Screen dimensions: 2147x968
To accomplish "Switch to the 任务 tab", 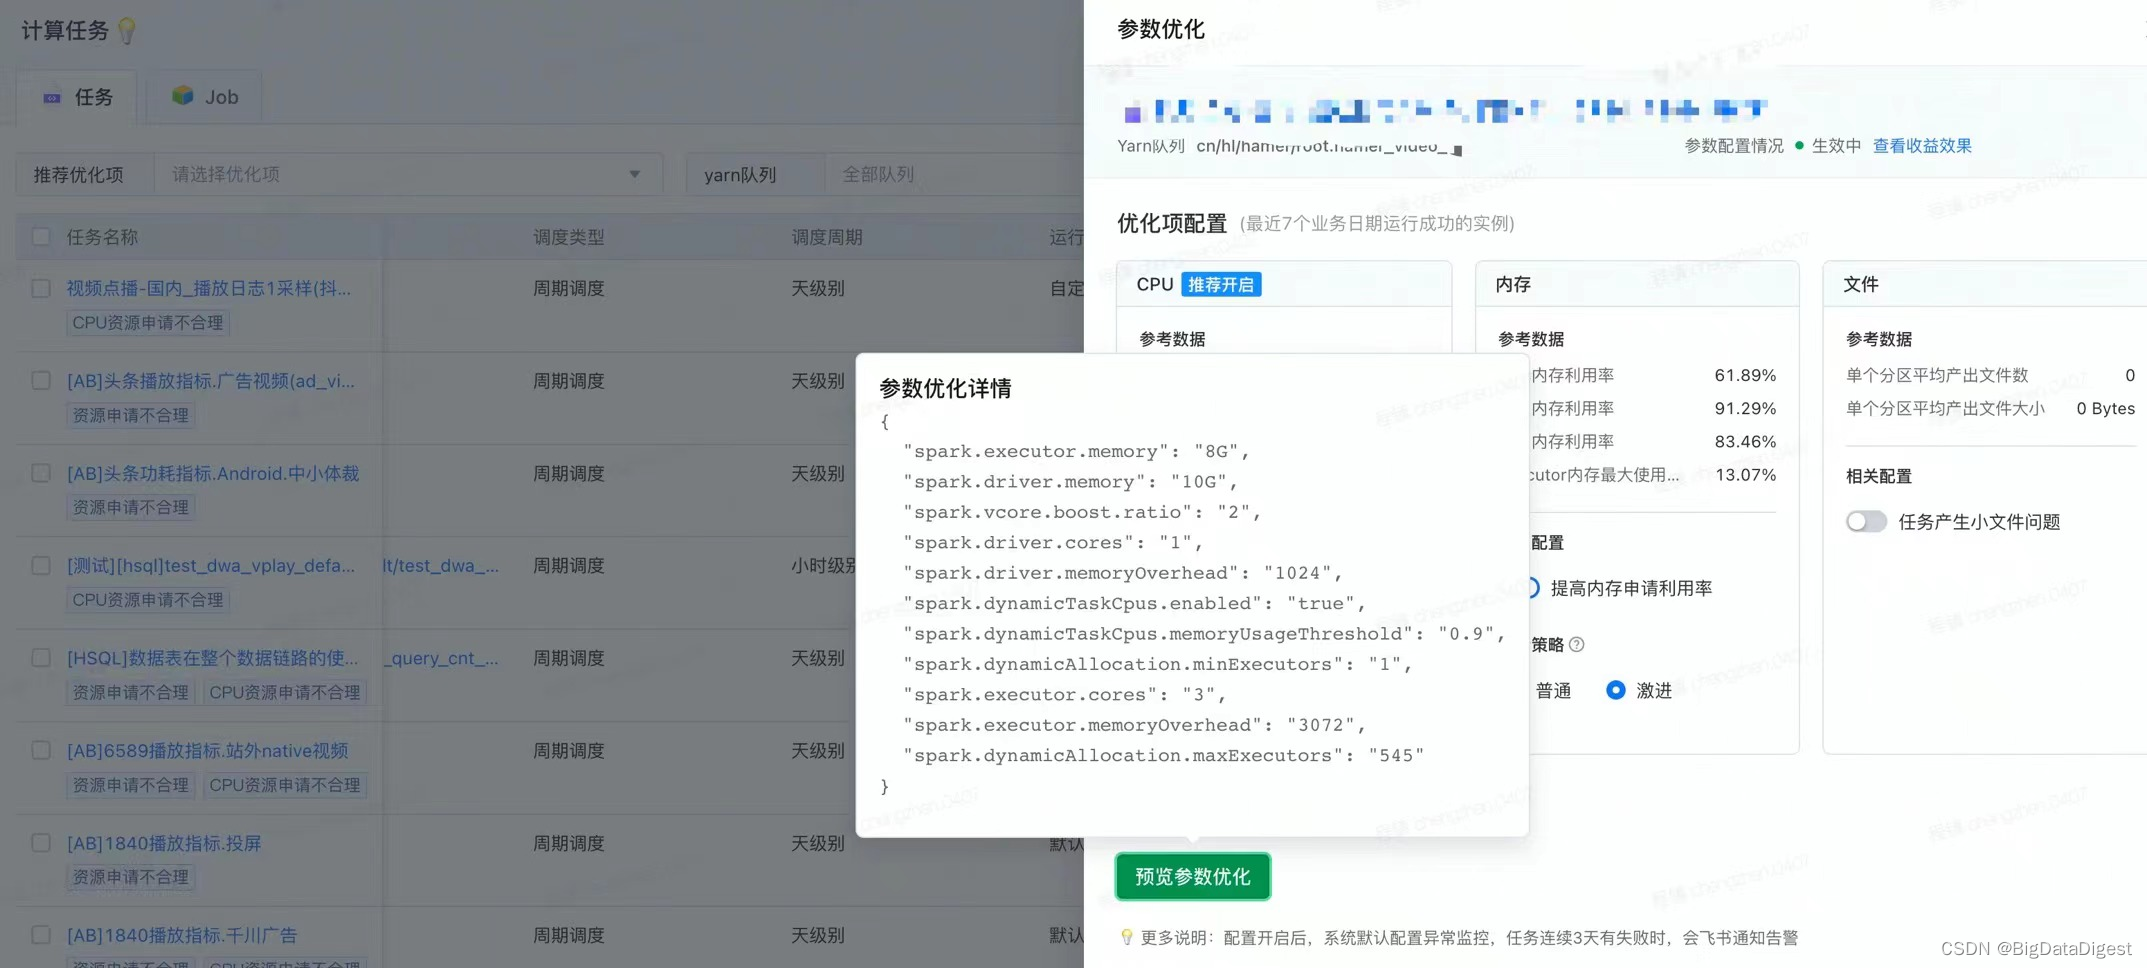I will [x=77, y=97].
